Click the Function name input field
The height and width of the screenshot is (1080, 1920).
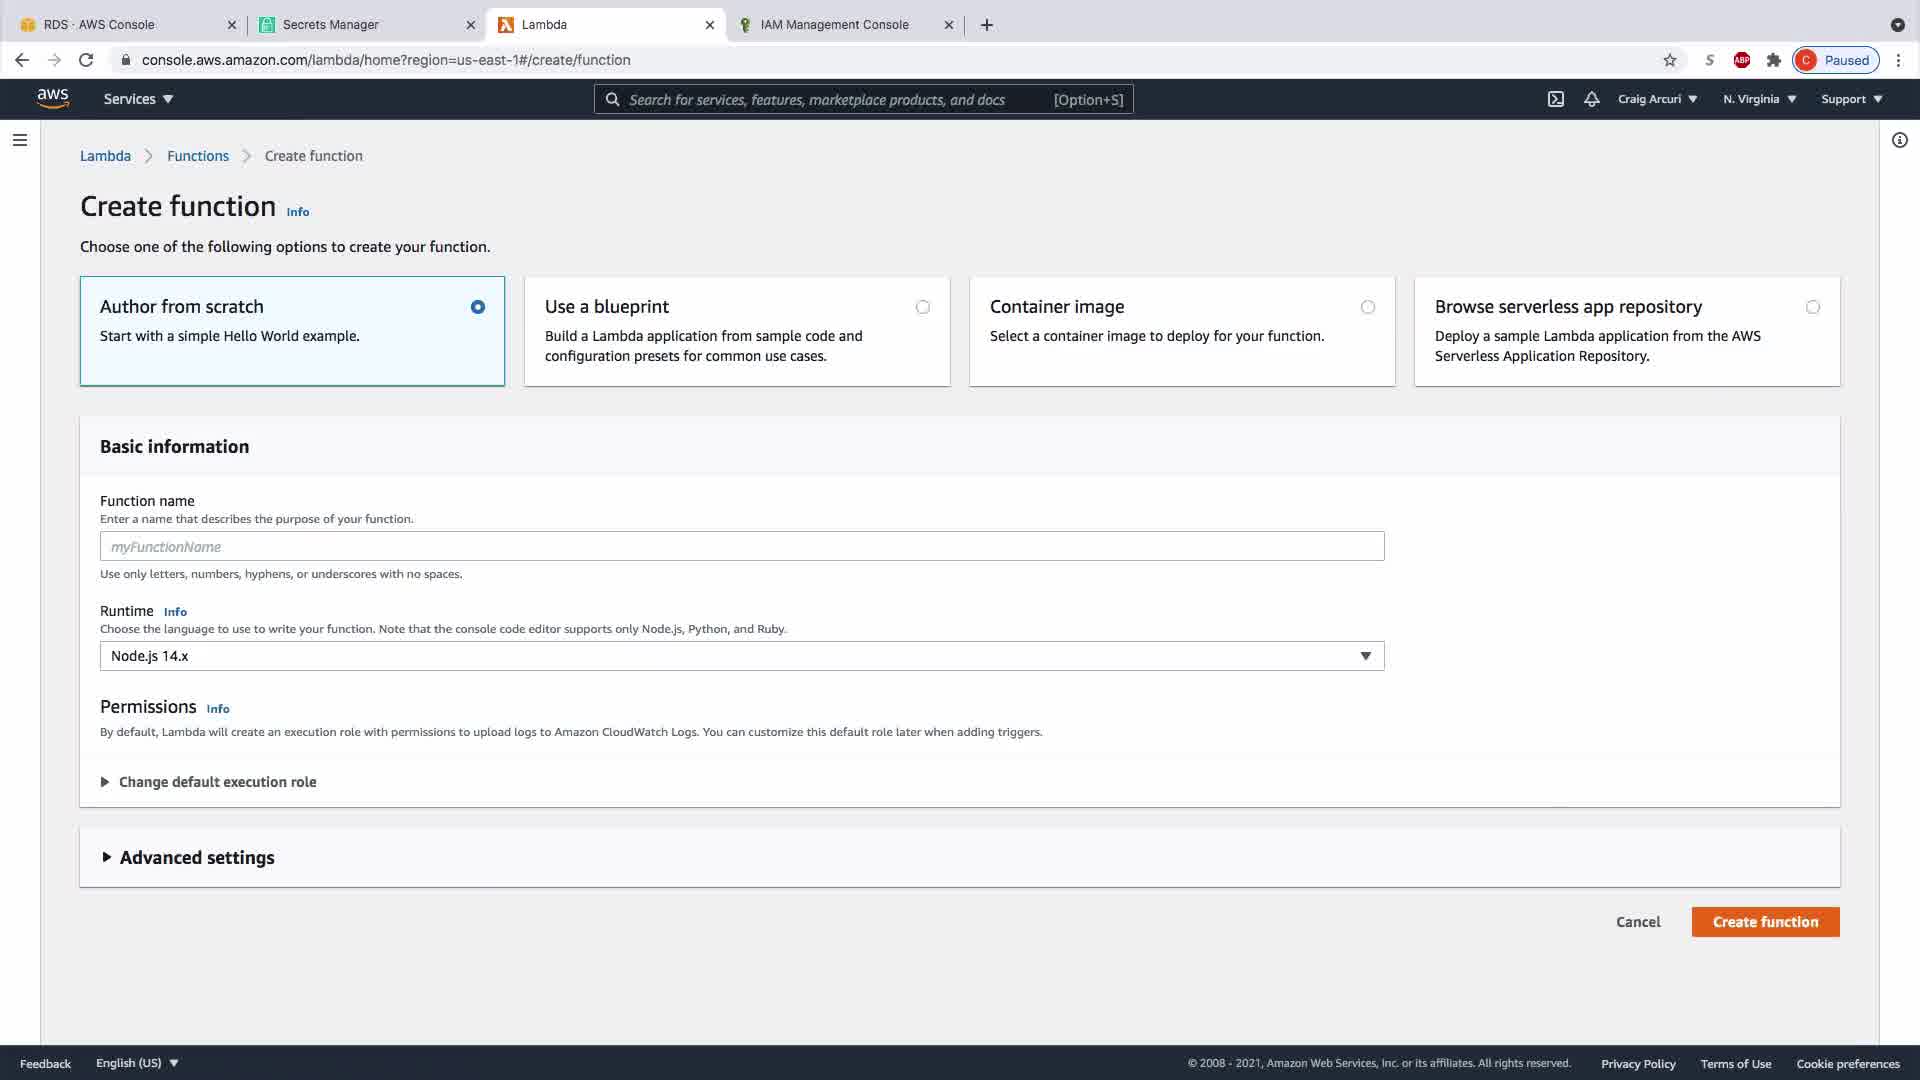741,547
